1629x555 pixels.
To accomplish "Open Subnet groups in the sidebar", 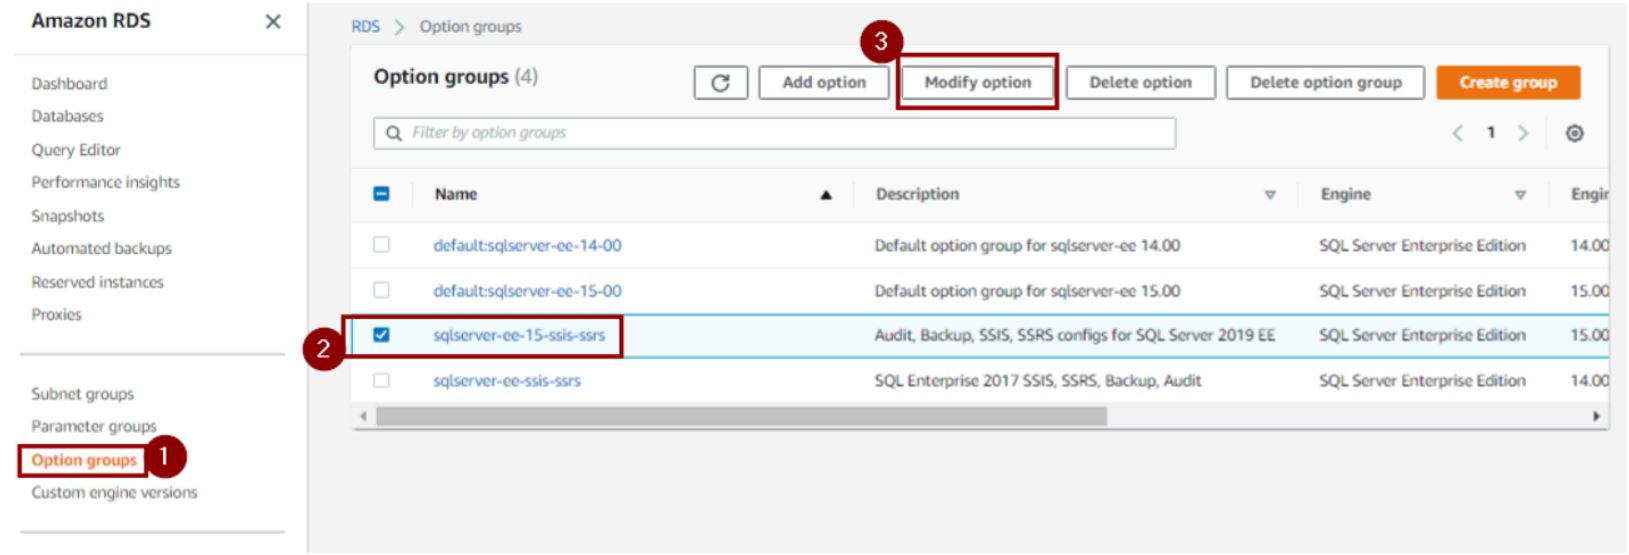I will click(x=82, y=394).
